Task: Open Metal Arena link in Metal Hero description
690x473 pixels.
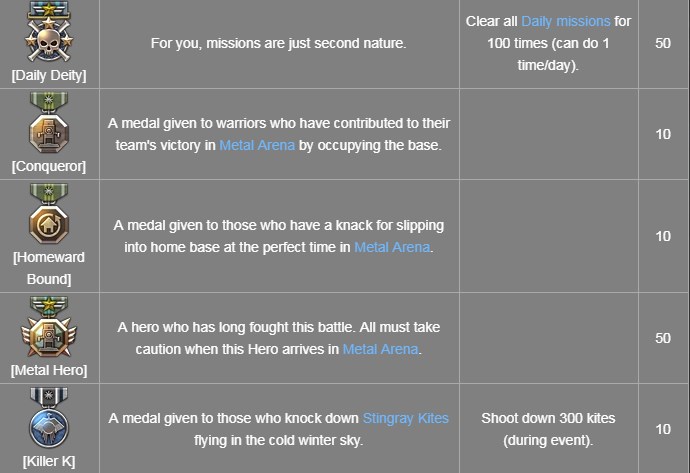Action: (381, 349)
